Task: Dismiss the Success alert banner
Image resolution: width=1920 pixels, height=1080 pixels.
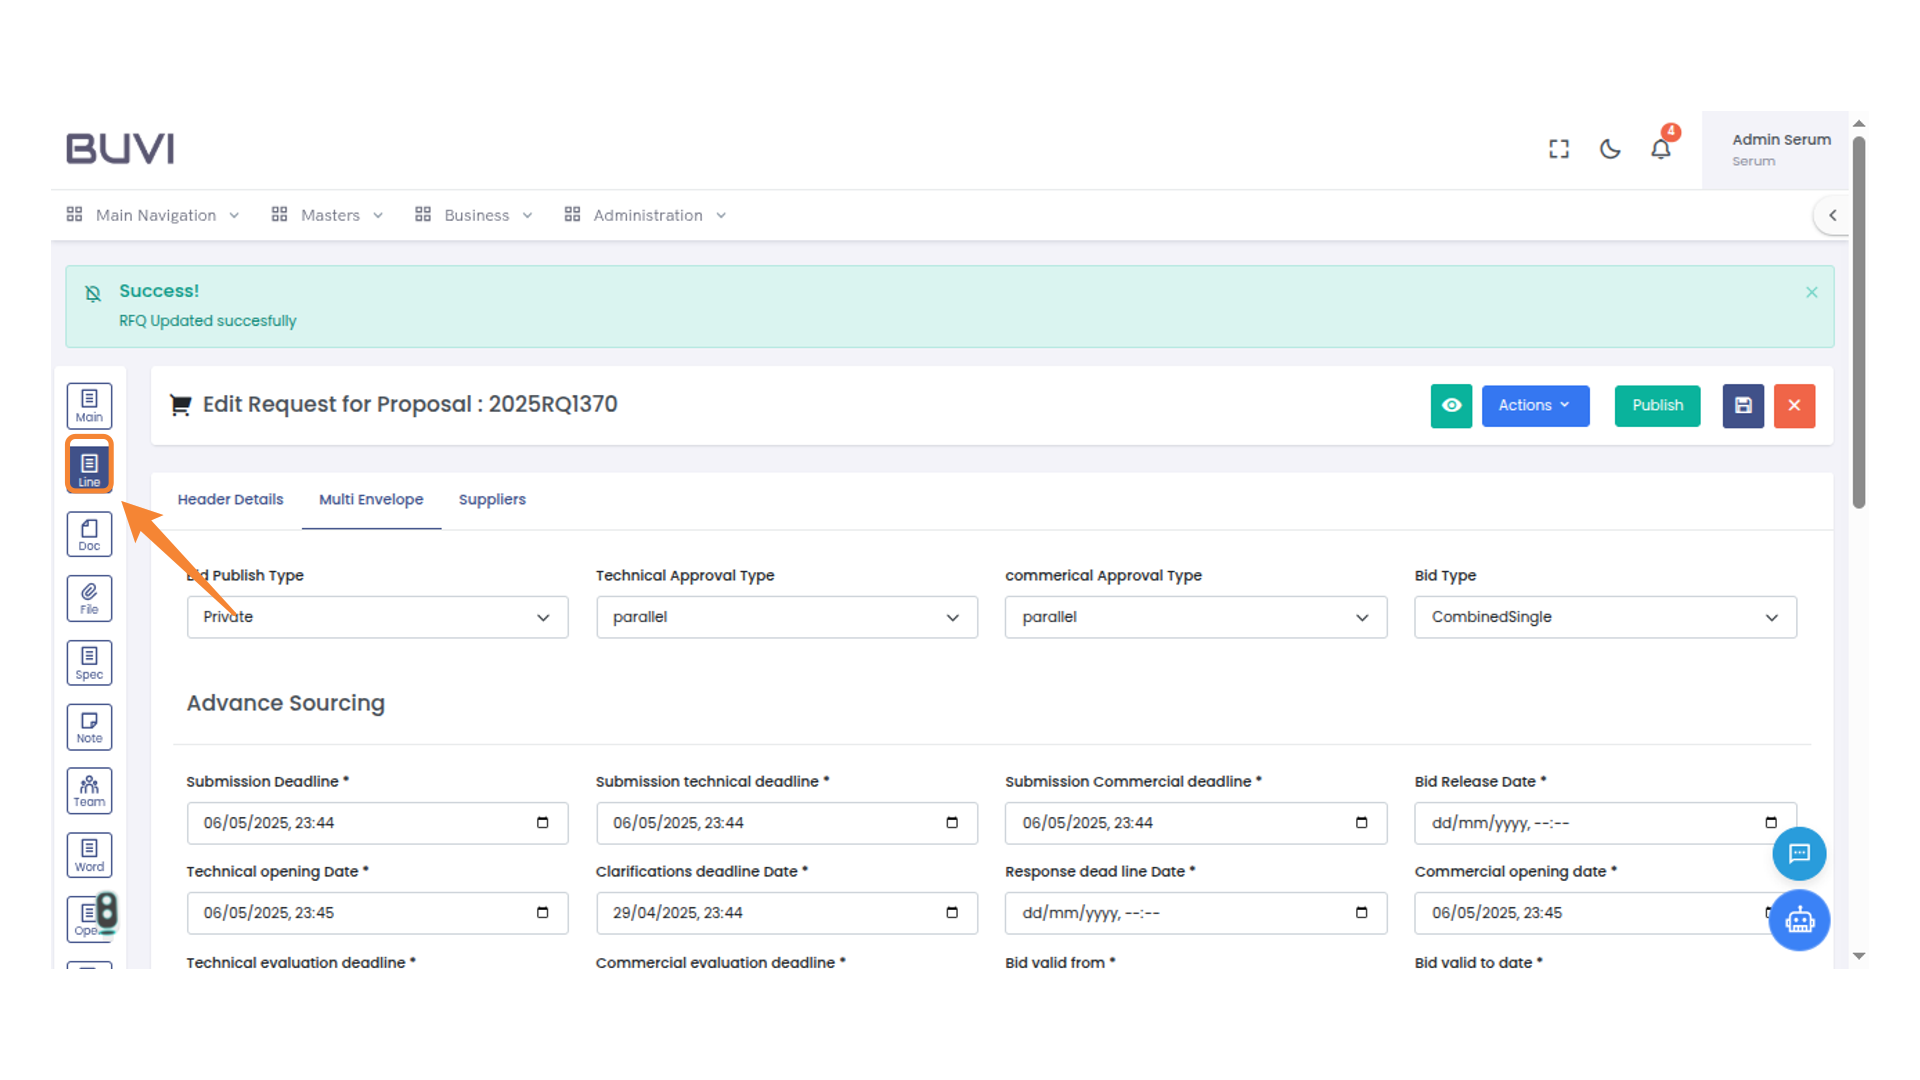Action: 1811,292
